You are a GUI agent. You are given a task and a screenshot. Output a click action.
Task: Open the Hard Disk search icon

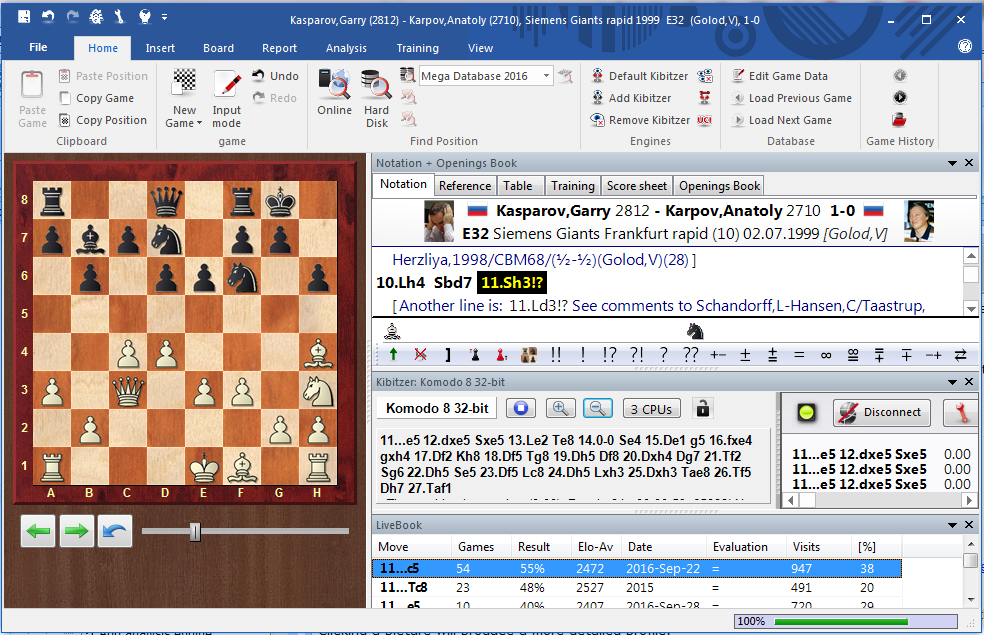(x=376, y=98)
